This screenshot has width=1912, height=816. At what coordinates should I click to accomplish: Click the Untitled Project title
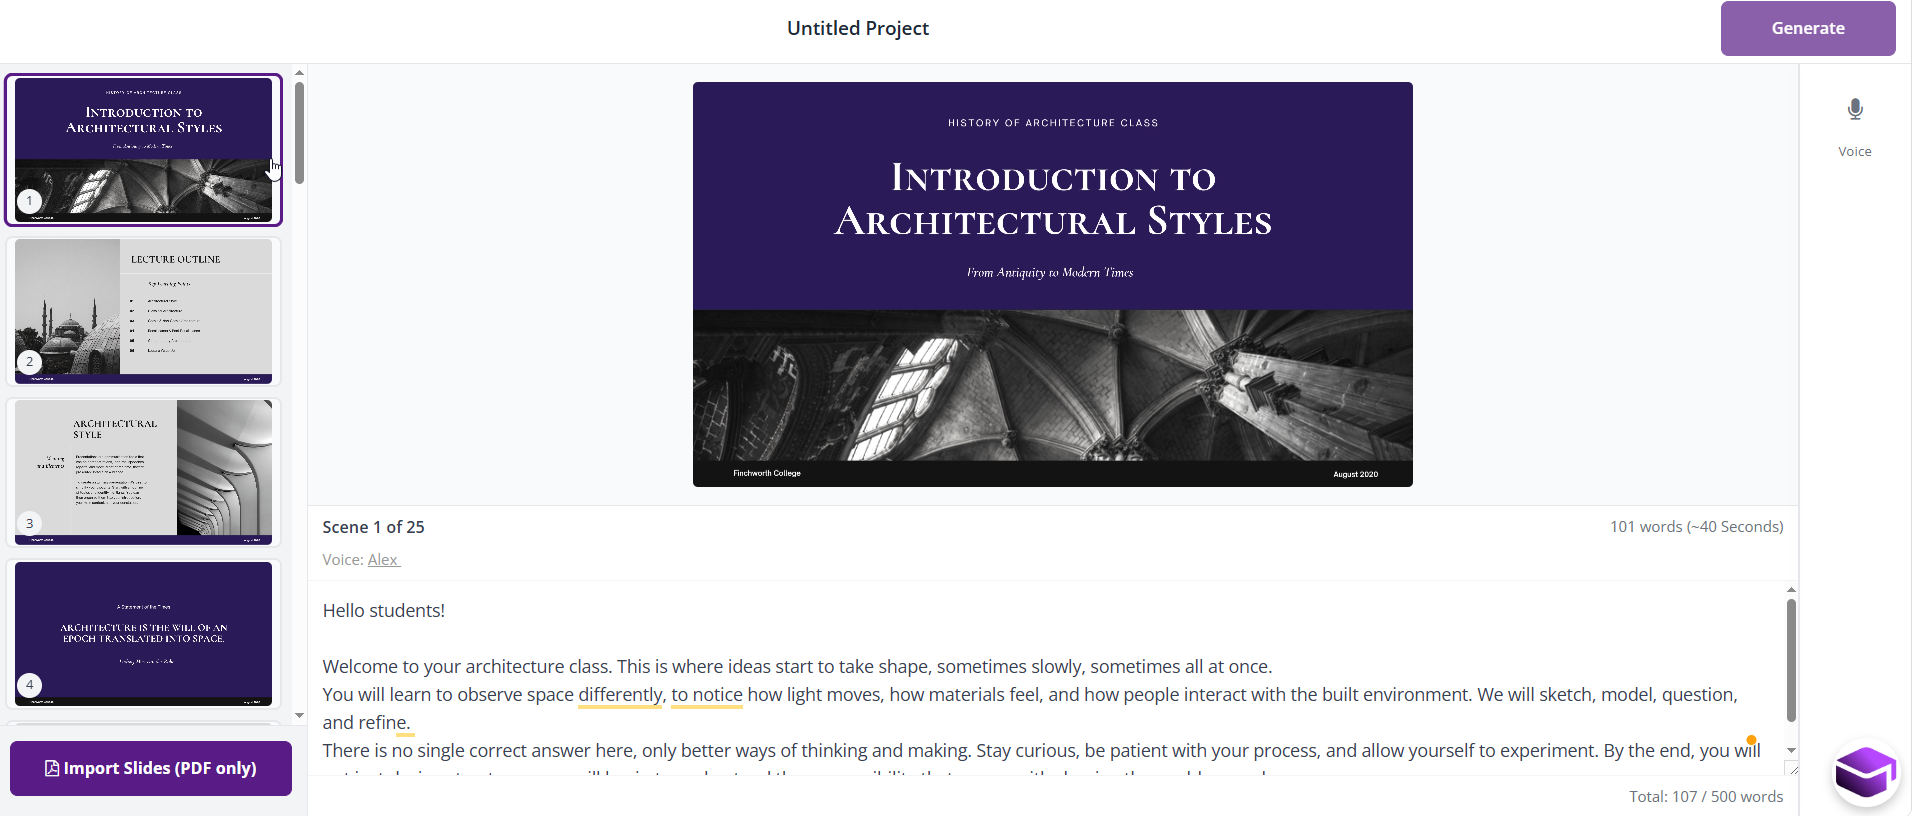coord(857,28)
